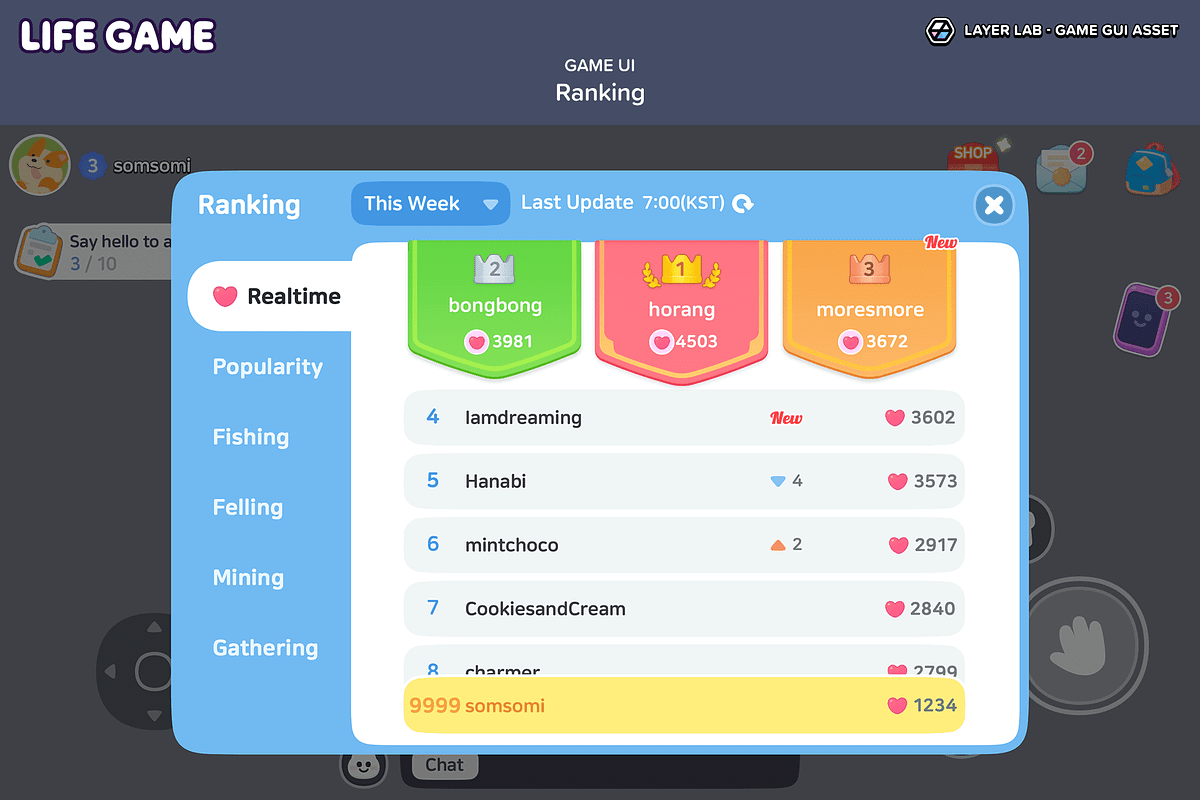Tap the player avatar portrait
Screen dimensions: 1200x800
pyautogui.click(x=40, y=165)
